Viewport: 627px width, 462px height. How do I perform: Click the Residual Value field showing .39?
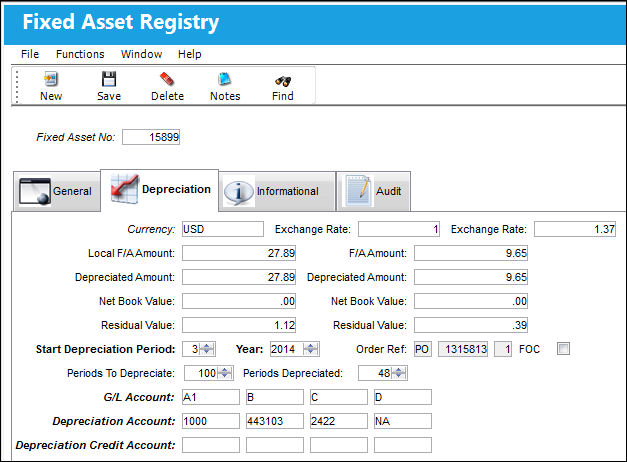click(471, 325)
